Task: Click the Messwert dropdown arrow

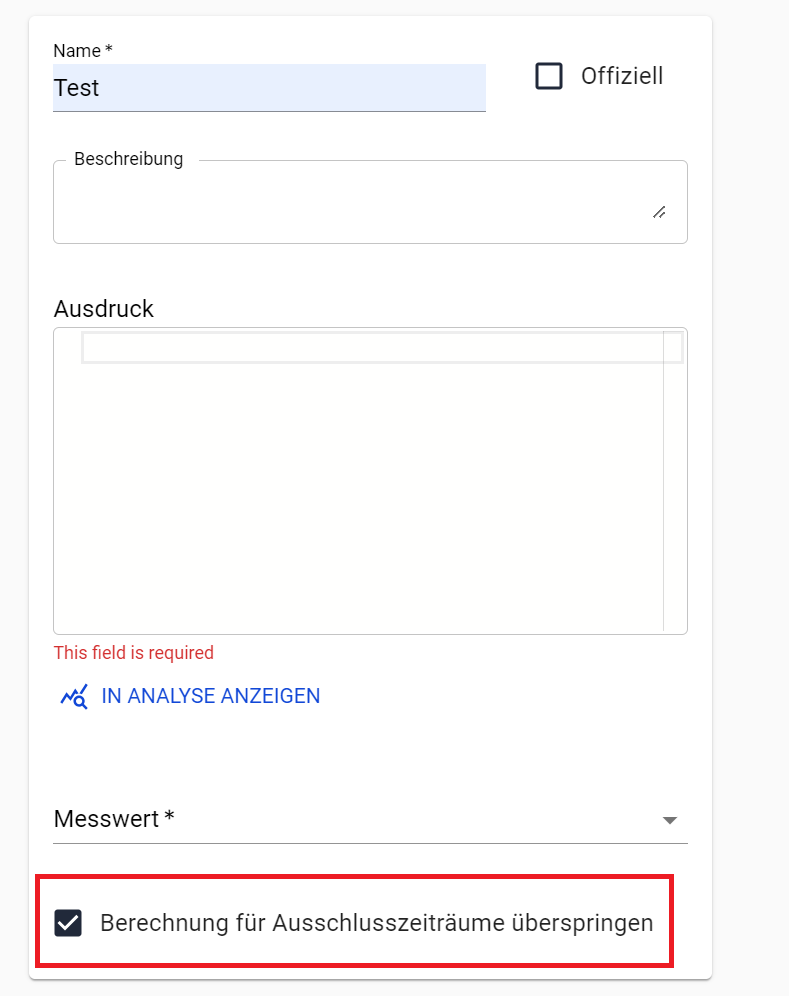Action: tap(669, 820)
